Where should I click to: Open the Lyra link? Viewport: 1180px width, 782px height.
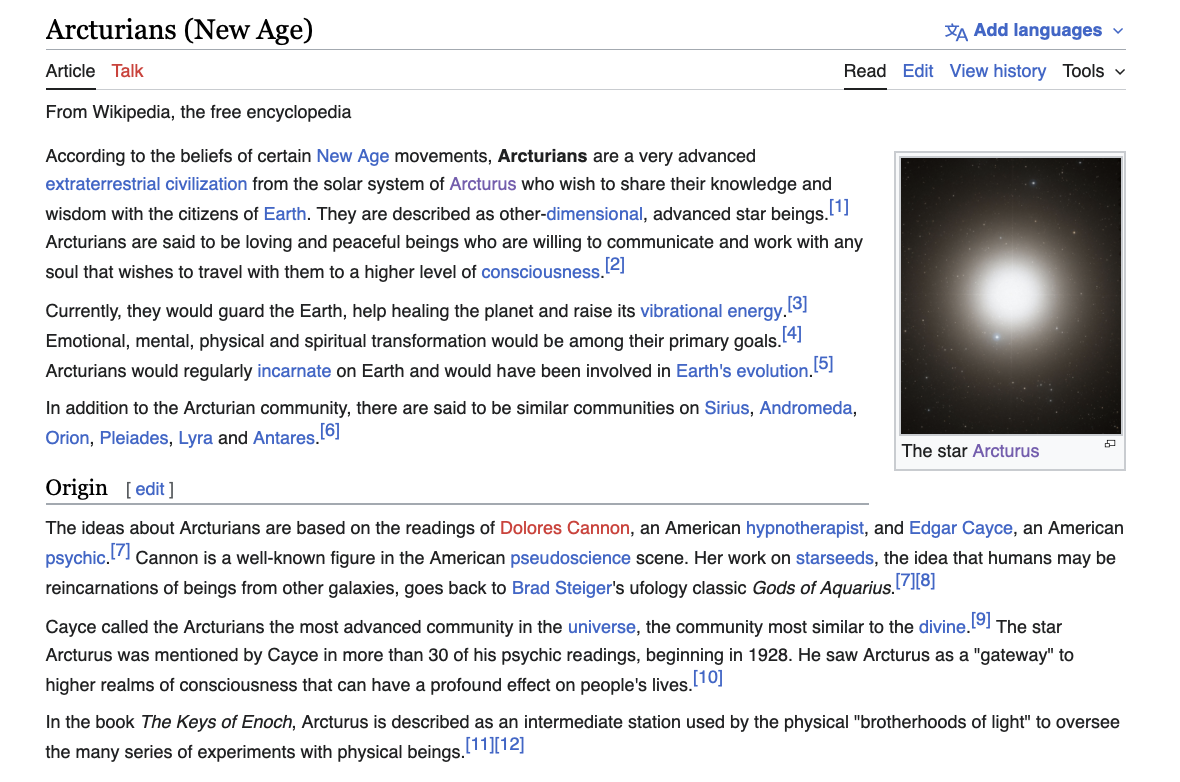[x=196, y=438]
